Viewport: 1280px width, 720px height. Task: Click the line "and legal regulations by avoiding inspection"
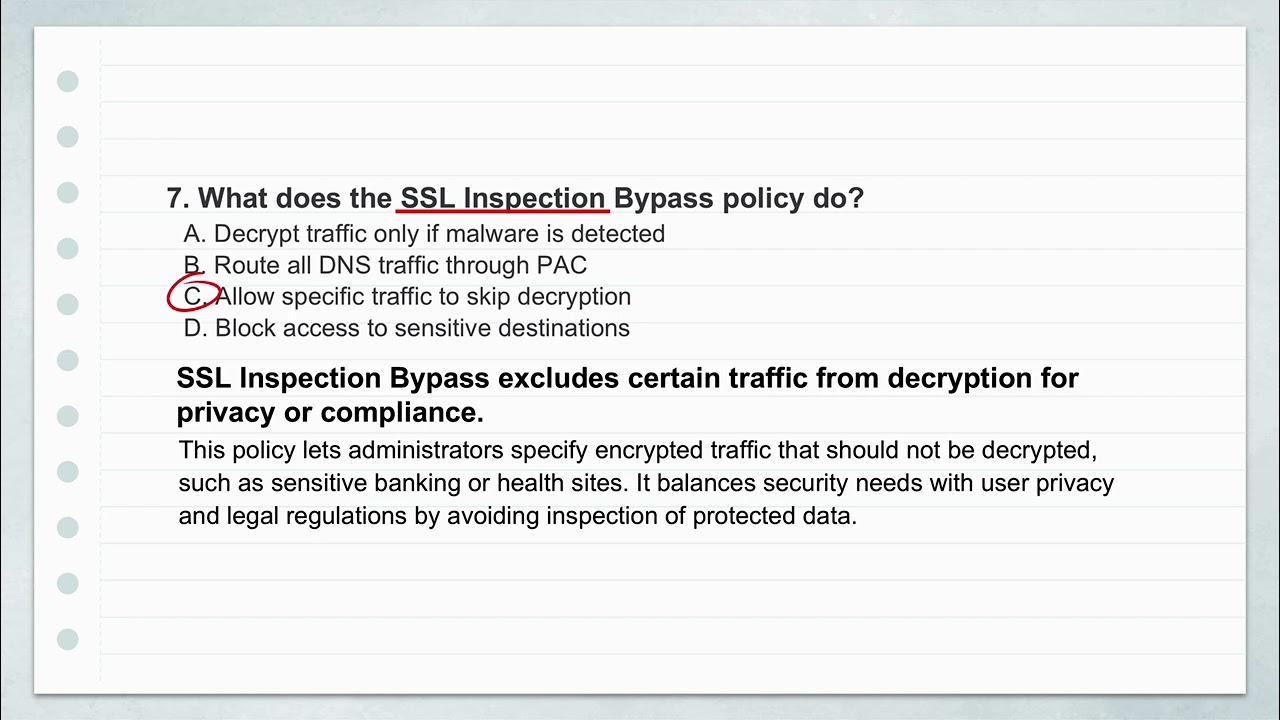click(518, 516)
